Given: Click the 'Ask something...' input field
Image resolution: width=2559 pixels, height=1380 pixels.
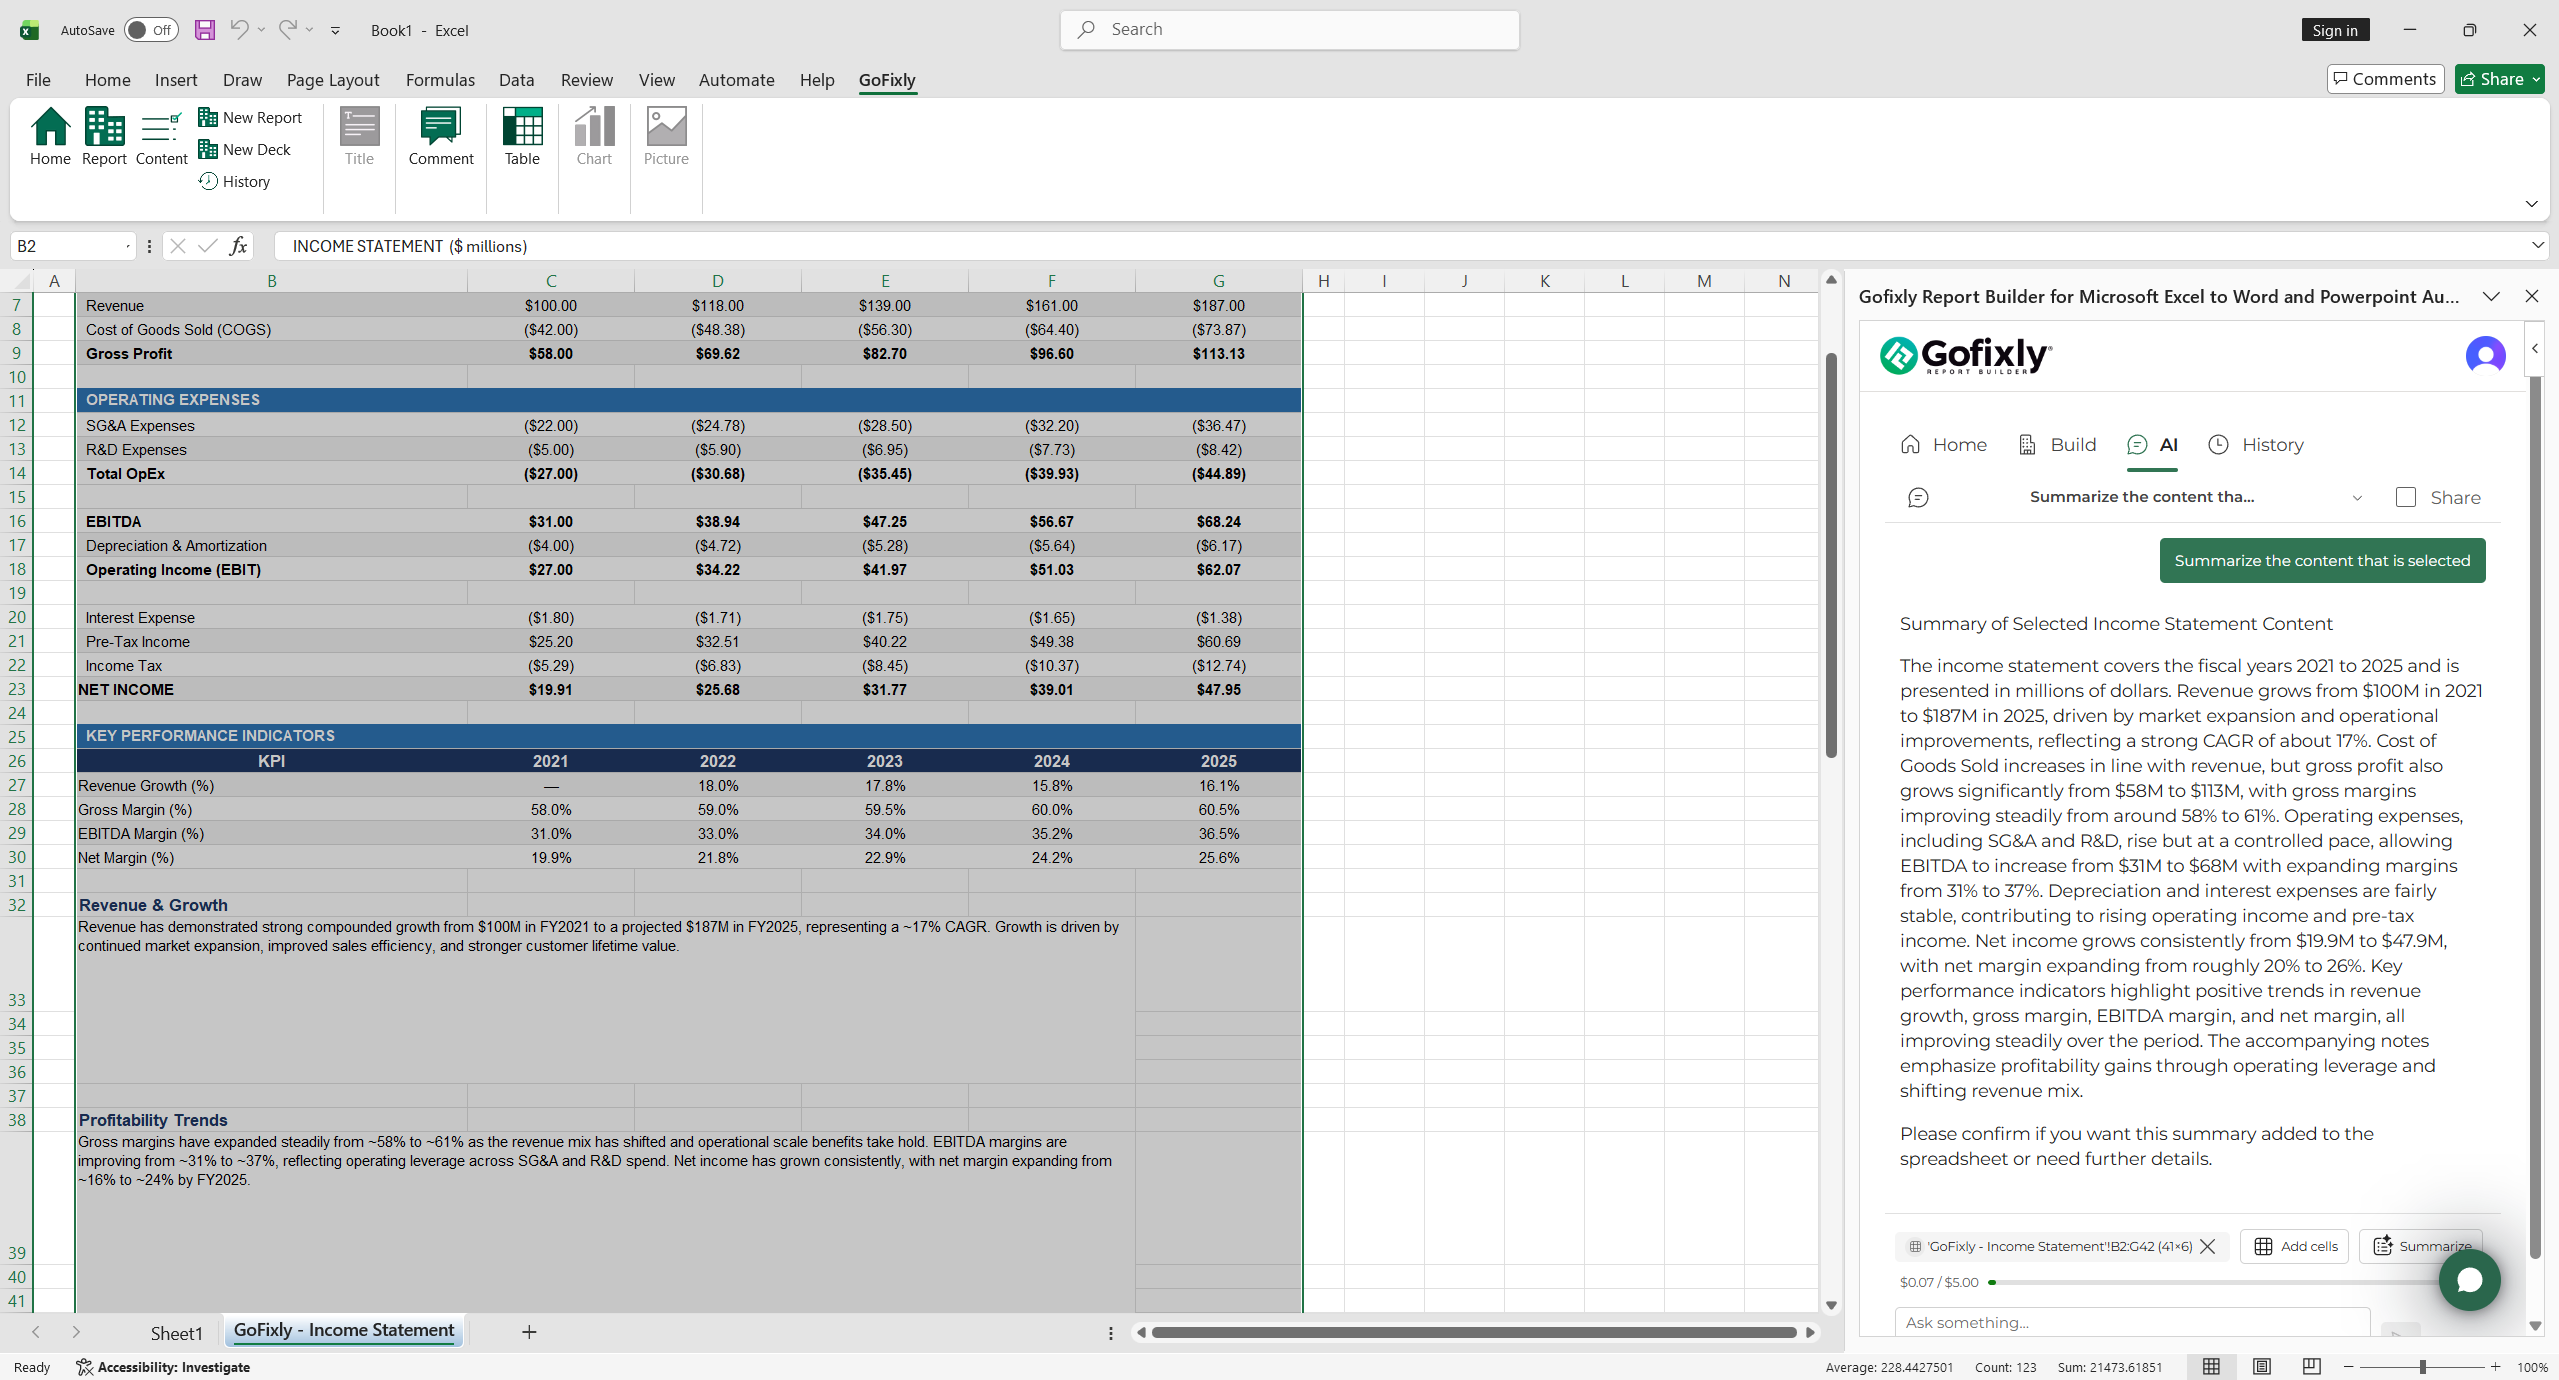Looking at the screenshot, I should pos(2132,1323).
